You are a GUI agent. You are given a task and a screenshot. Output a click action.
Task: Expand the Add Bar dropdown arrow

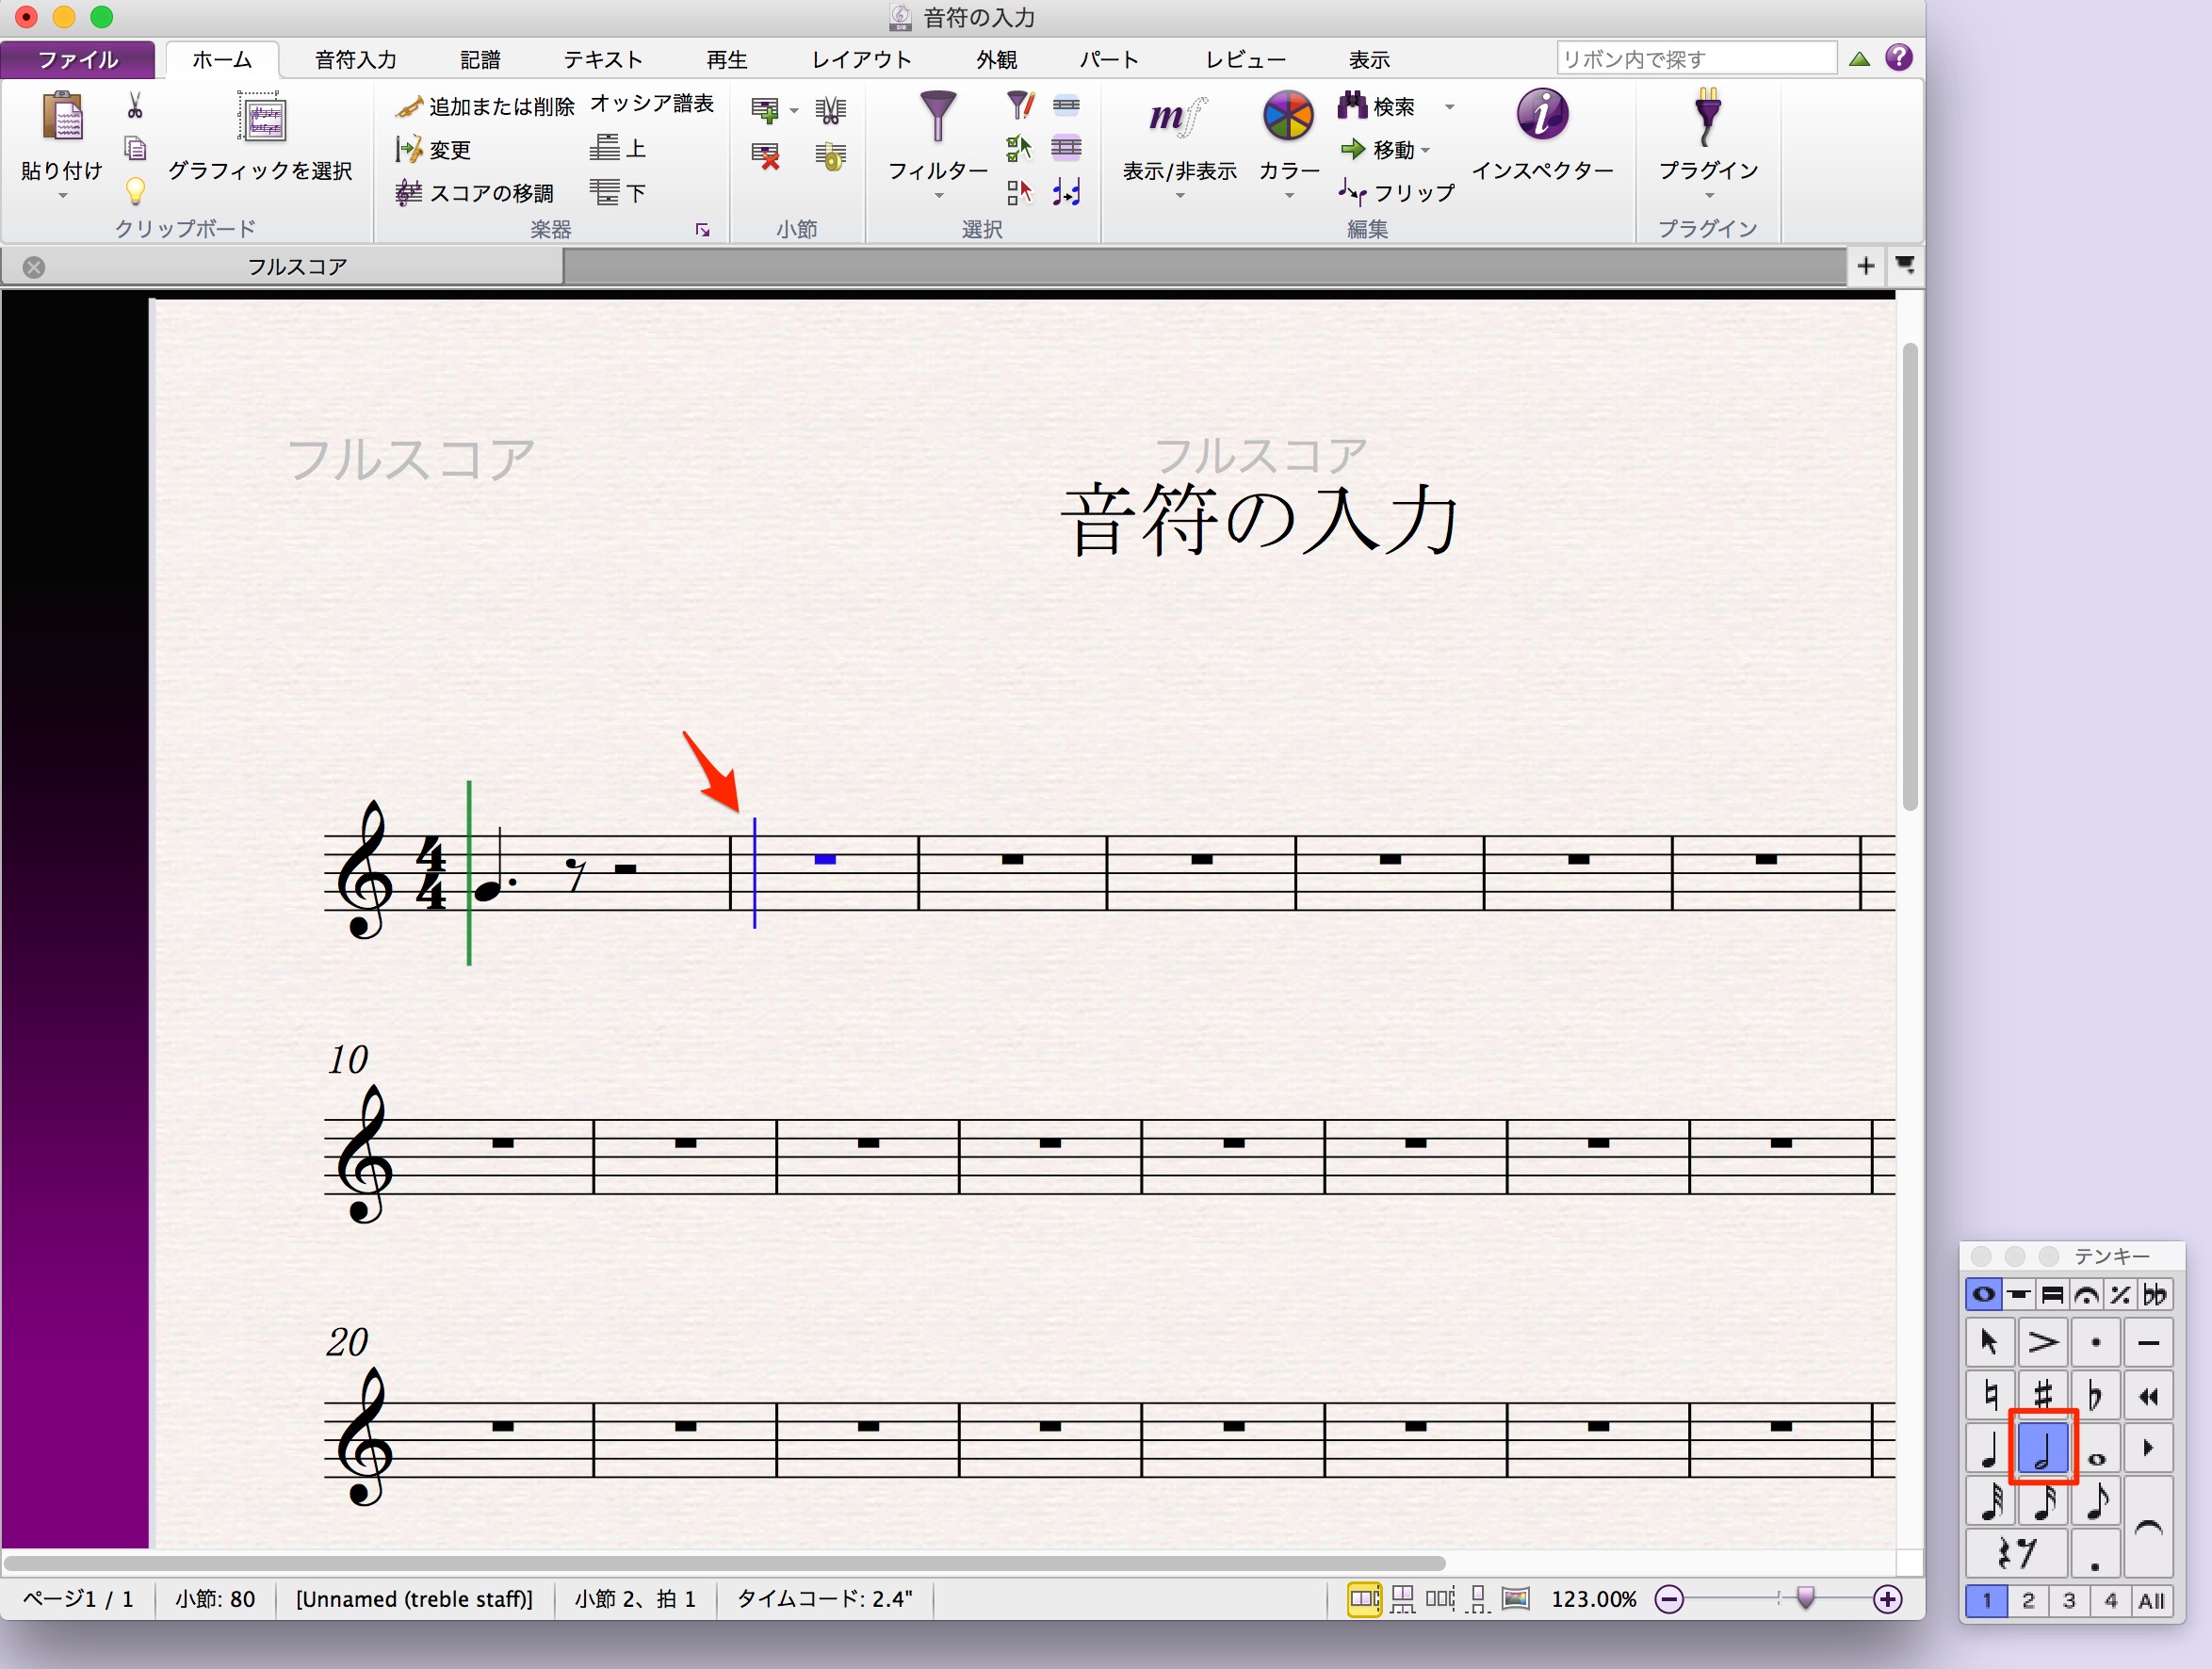click(x=794, y=110)
